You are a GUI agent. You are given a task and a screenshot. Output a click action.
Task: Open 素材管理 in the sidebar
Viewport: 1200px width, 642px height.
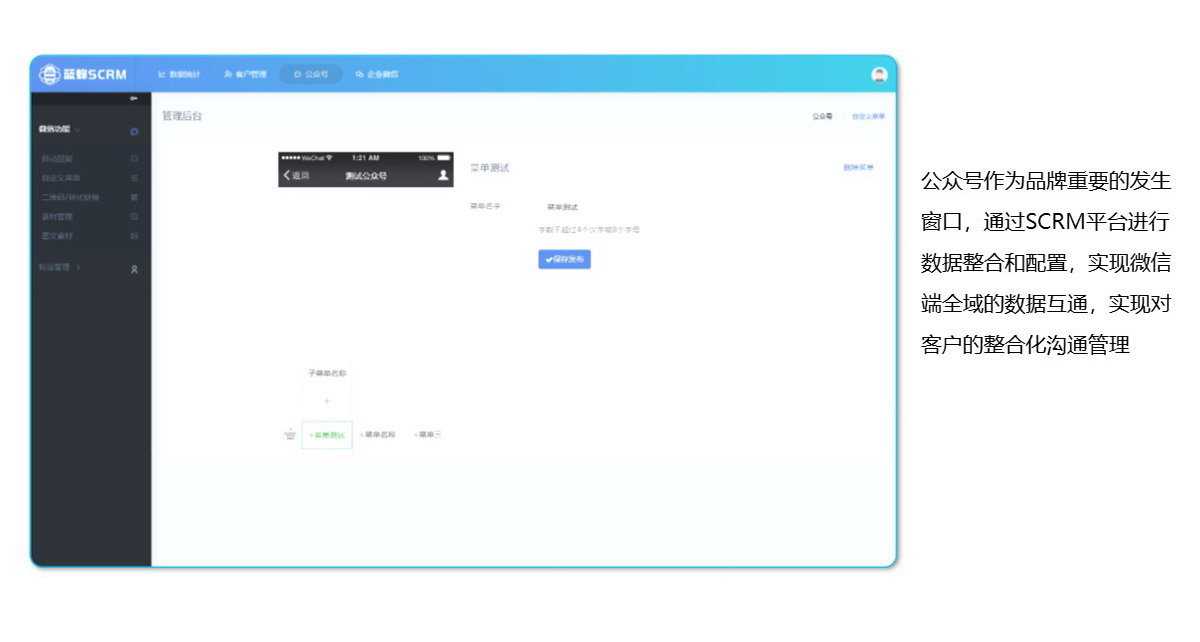point(57,216)
